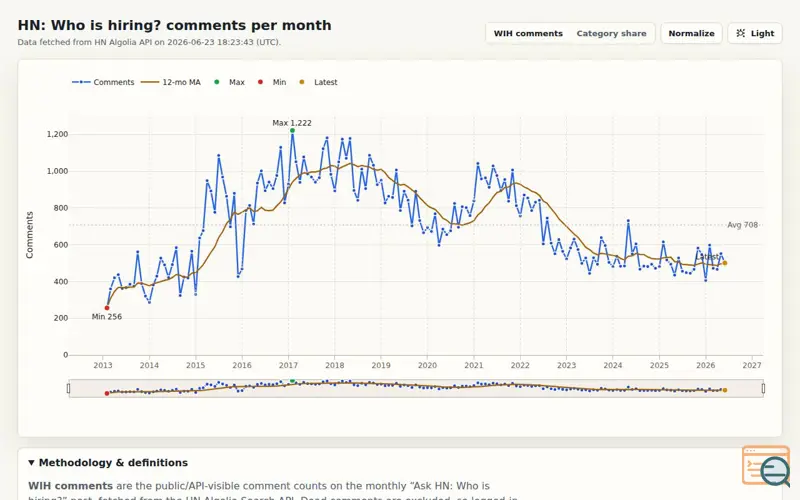Viewport: 800px width, 500px height.
Task: Click the green Max 1,222 data point
Action: click(x=292, y=131)
